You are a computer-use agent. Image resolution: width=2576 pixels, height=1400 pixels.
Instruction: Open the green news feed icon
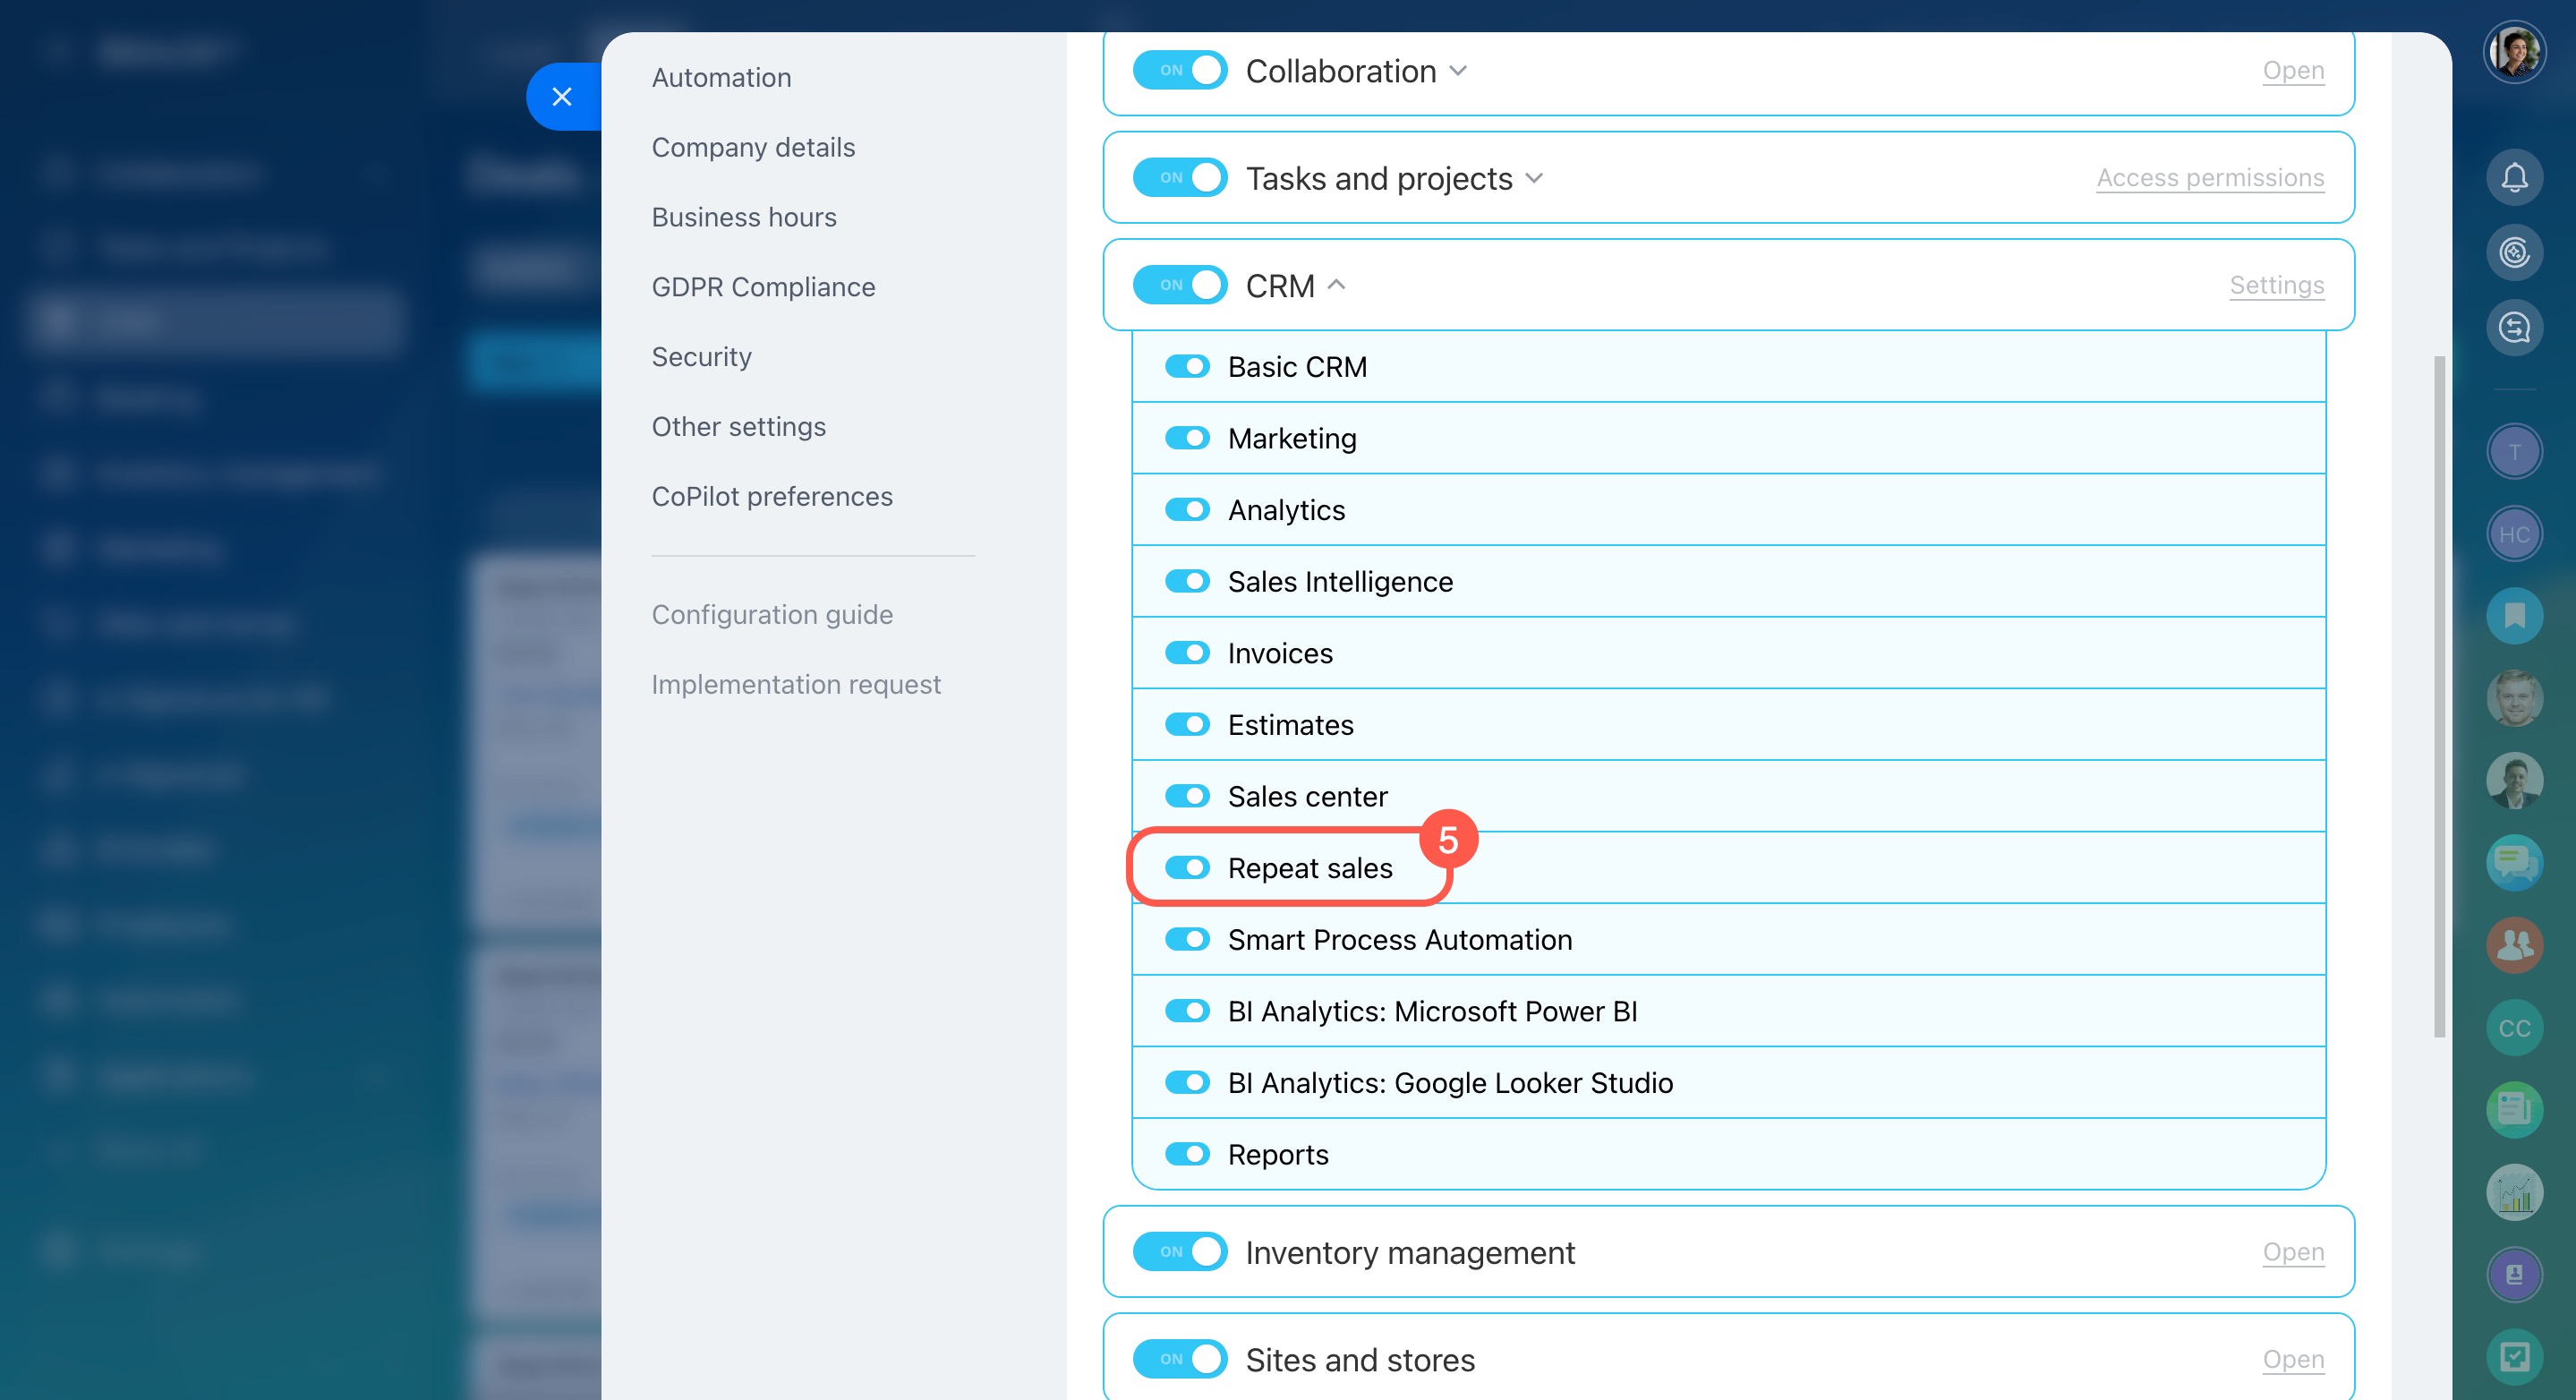point(2514,1109)
